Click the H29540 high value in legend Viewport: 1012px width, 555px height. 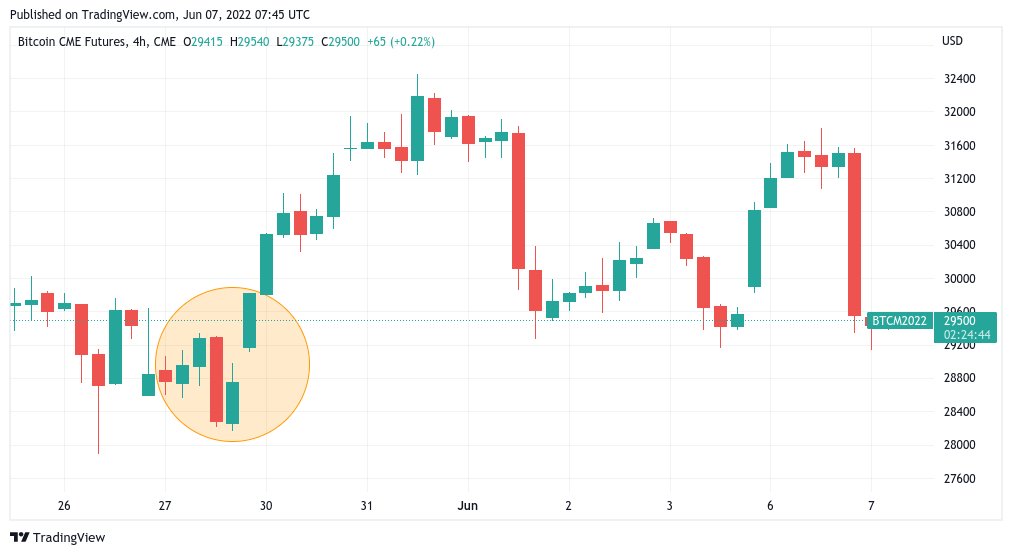(x=250, y=41)
